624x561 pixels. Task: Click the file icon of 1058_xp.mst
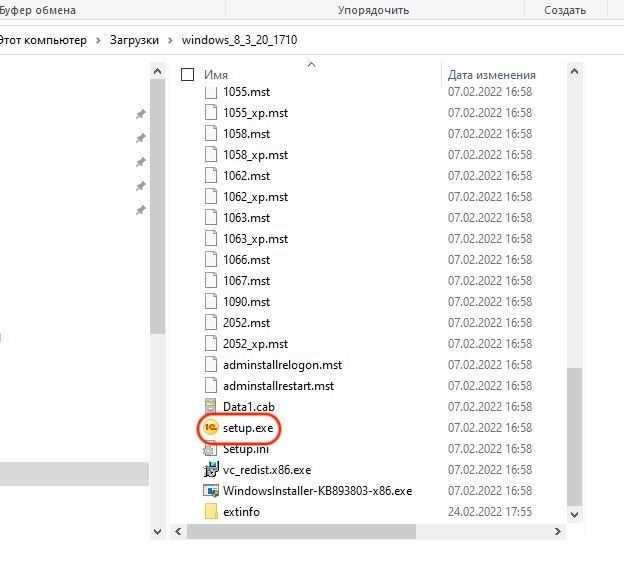coord(211,155)
